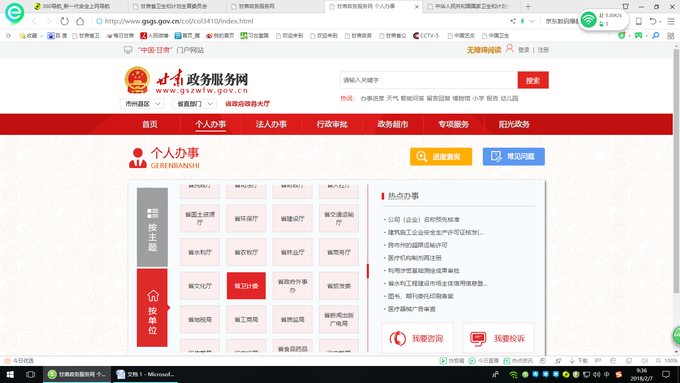Open the extensions grid icon
Image resolution: width=680 pixels, height=383 pixels.
click(670, 36)
